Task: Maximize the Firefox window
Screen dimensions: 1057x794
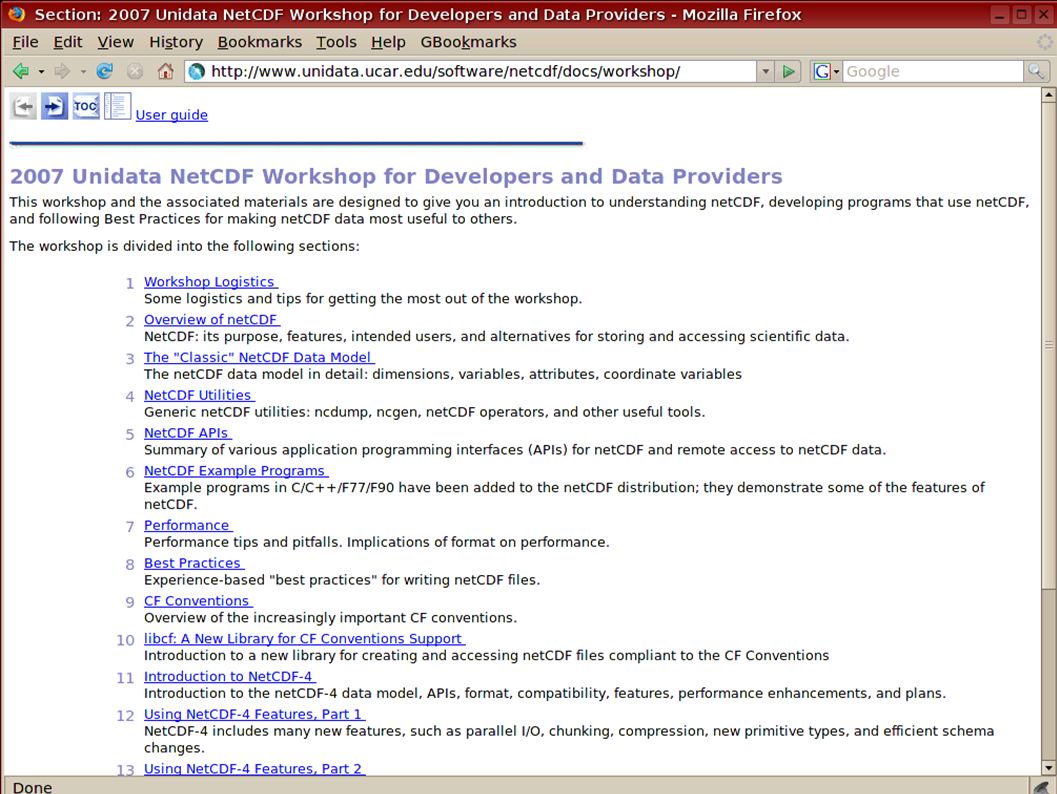Action: [1022, 14]
